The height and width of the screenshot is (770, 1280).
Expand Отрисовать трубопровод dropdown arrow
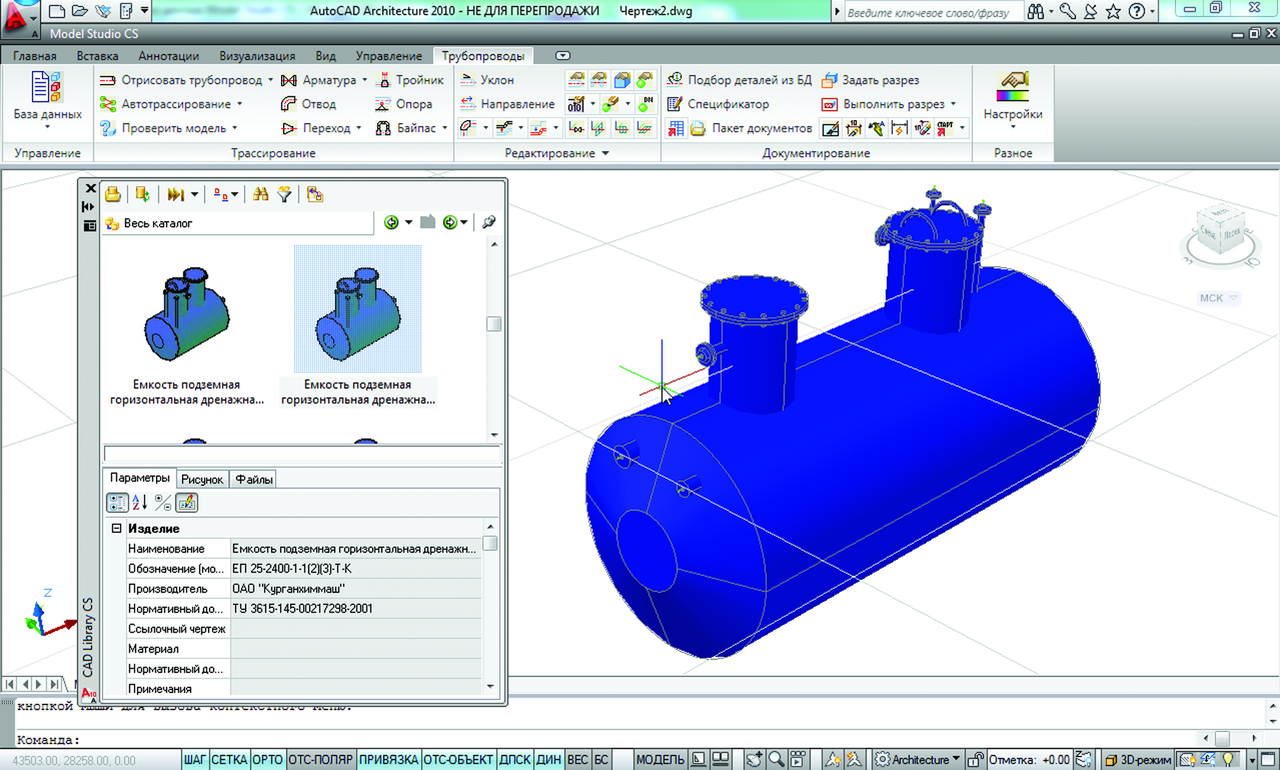271,80
